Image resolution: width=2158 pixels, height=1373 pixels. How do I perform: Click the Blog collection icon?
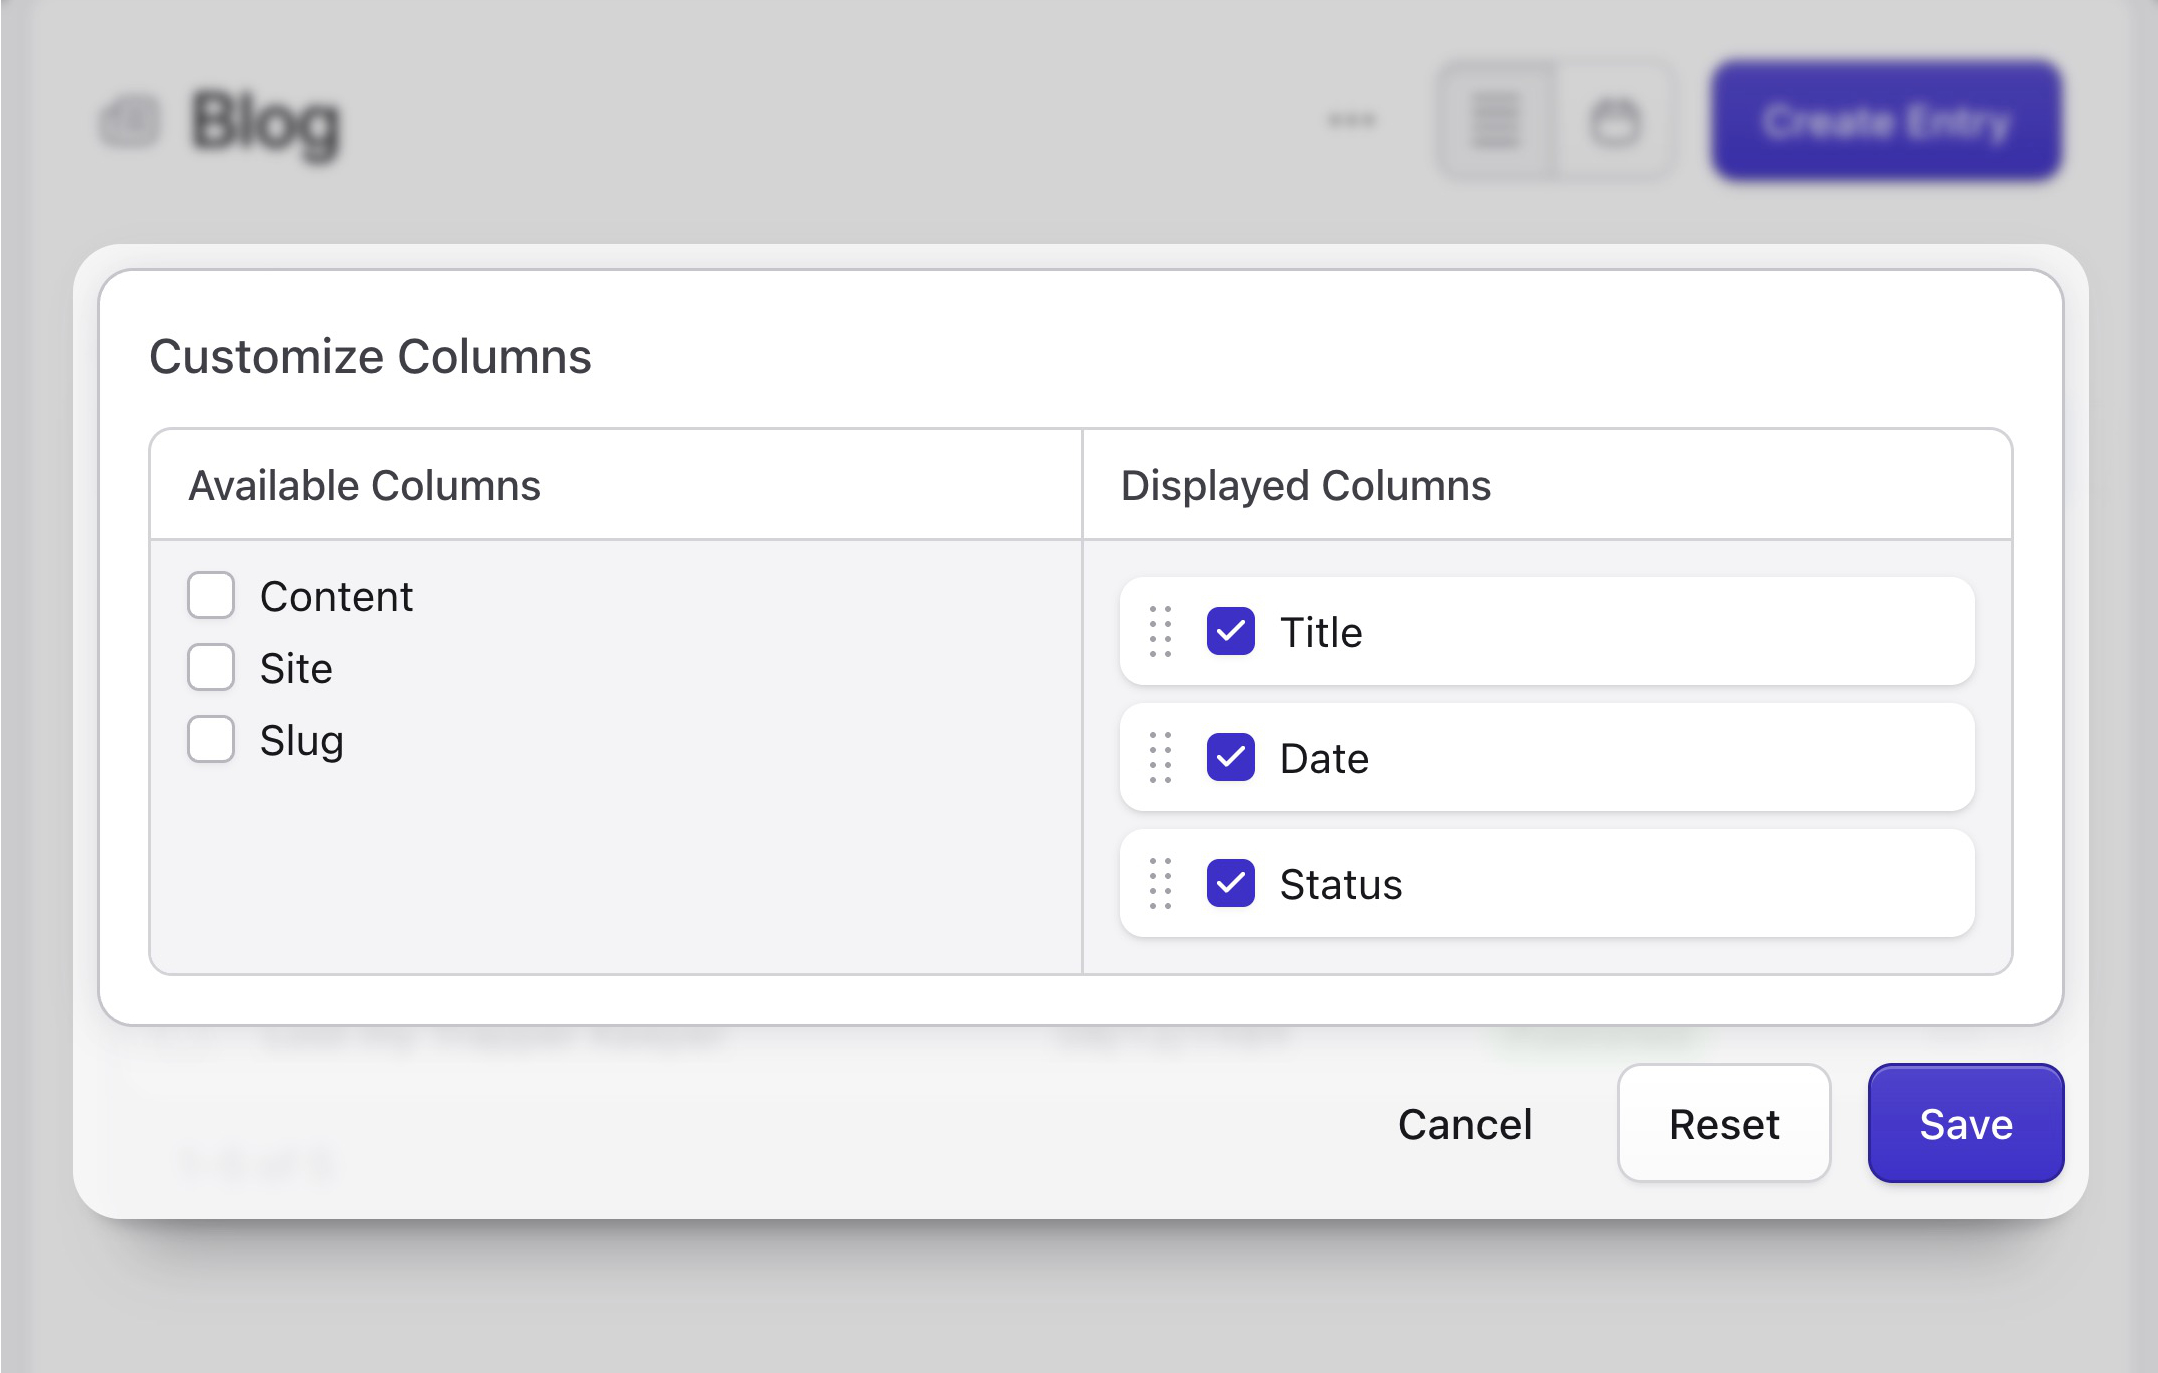coord(130,123)
